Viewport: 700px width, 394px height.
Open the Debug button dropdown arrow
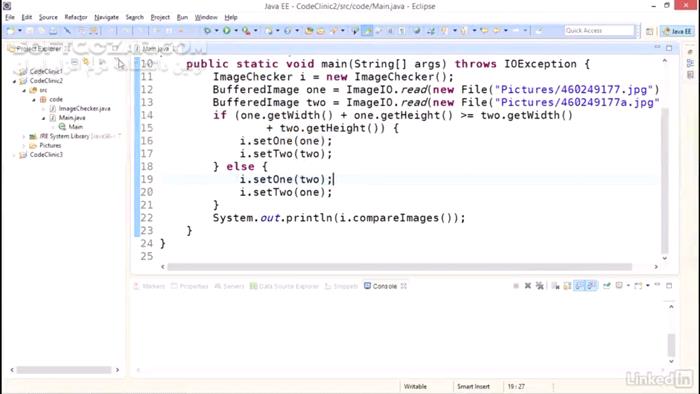point(216,30)
